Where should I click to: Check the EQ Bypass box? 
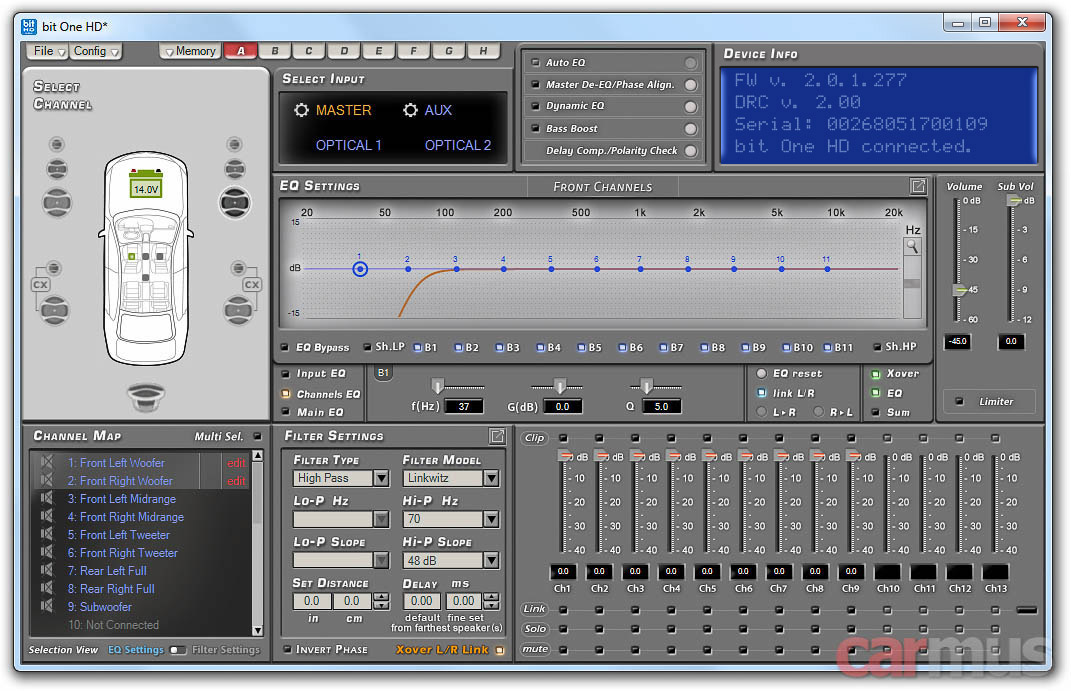tap(285, 347)
